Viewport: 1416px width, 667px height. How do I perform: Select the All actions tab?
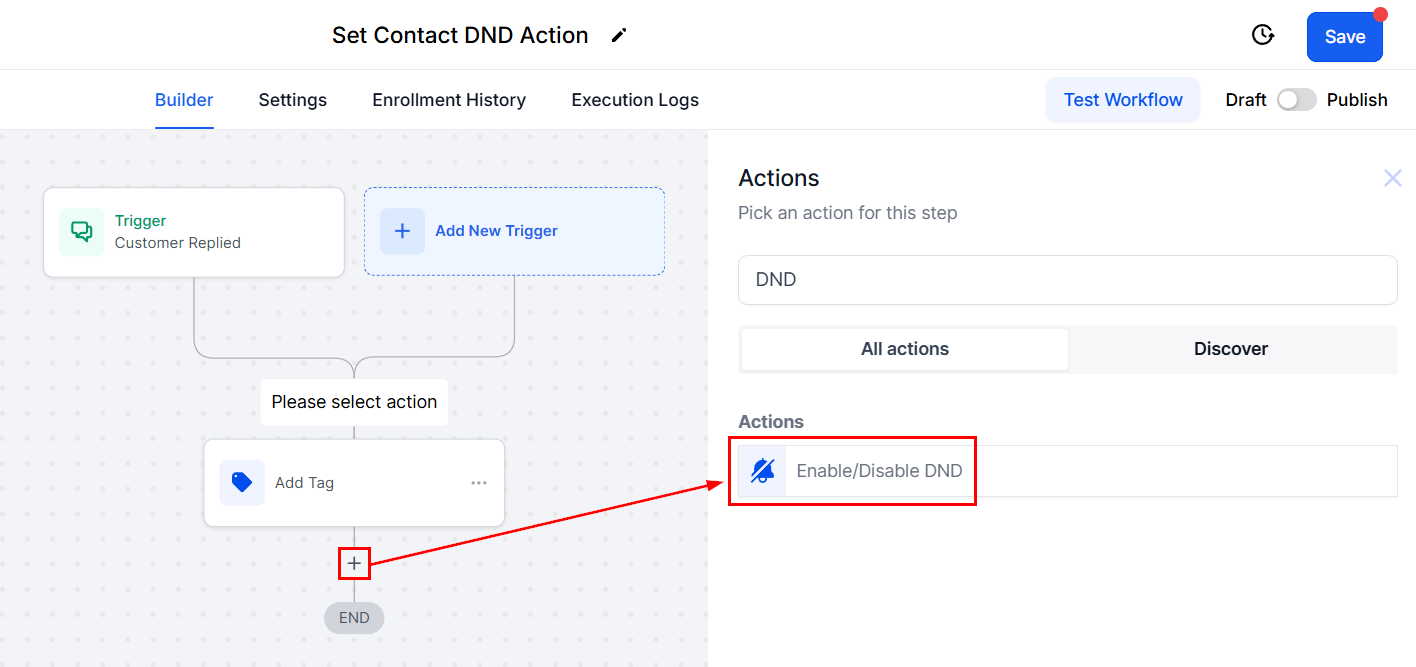pos(905,349)
